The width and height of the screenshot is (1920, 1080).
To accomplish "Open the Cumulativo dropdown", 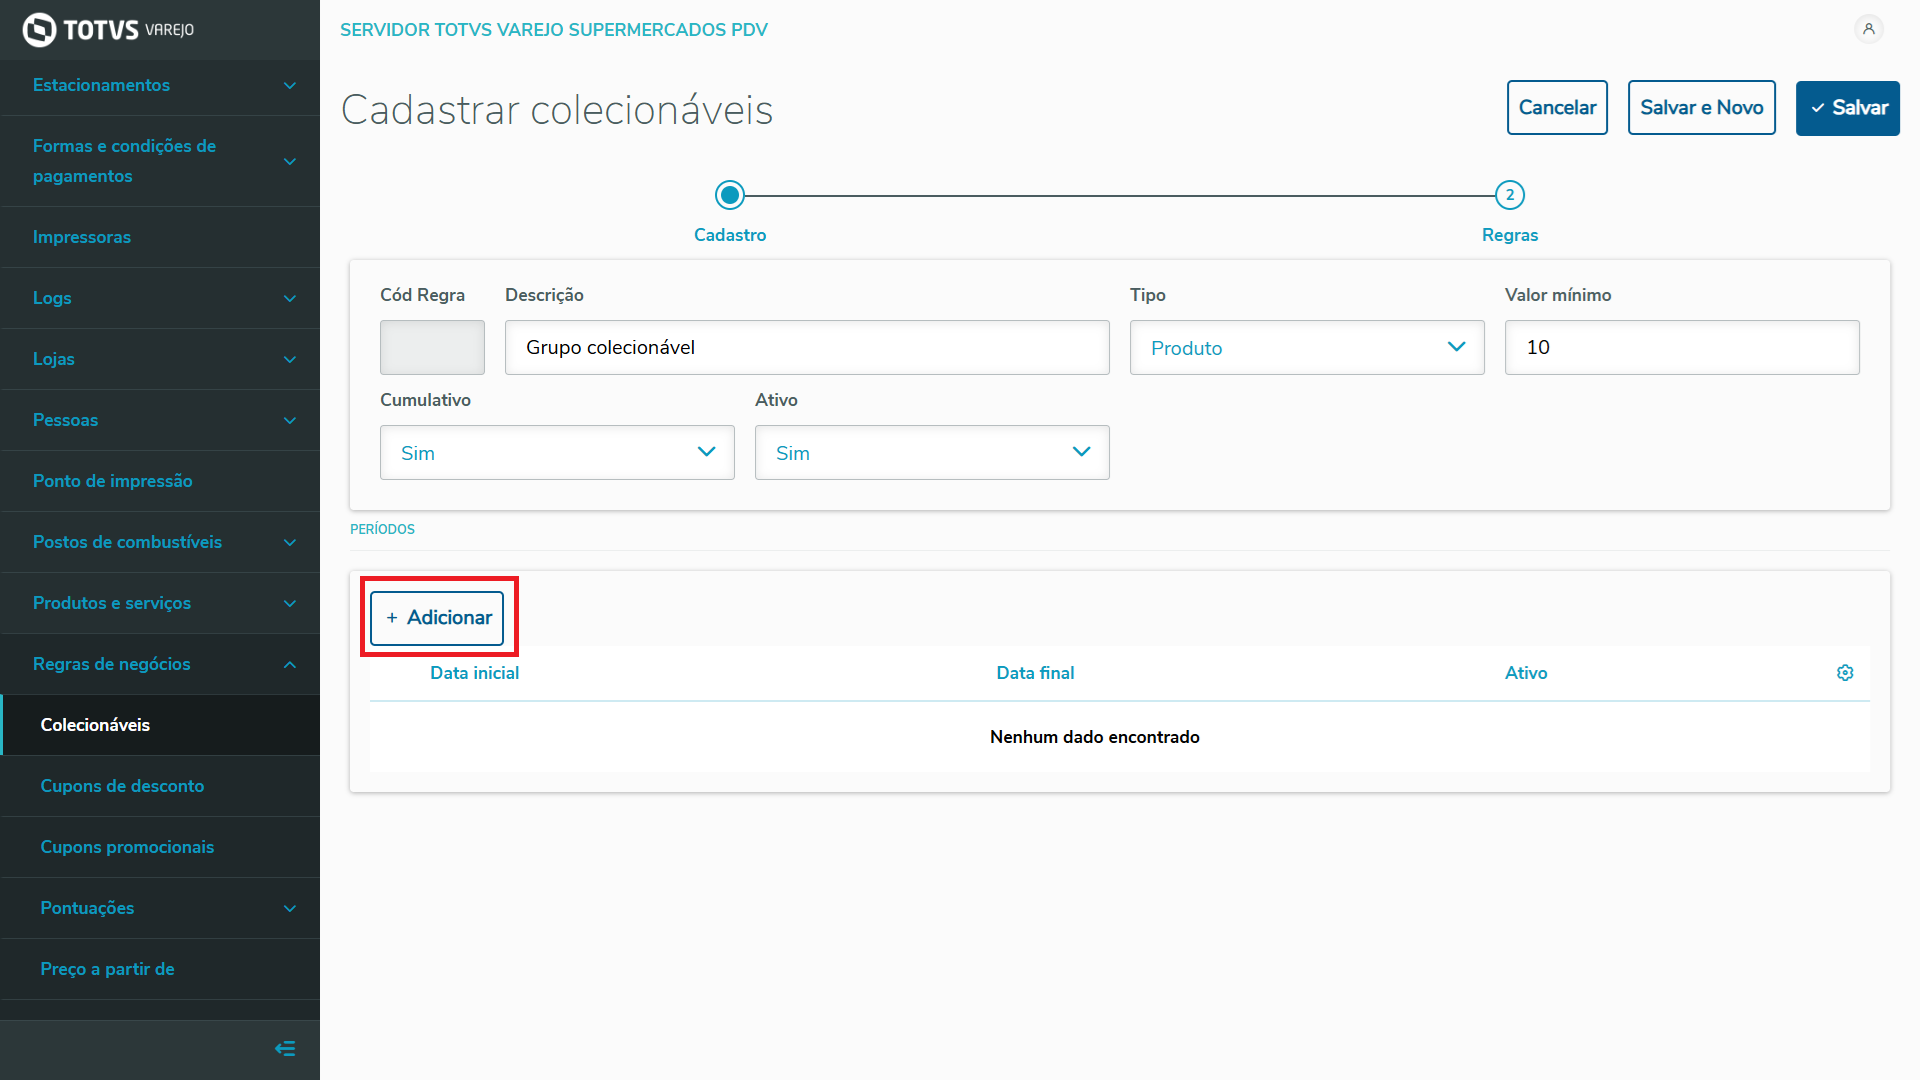I will coord(557,453).
